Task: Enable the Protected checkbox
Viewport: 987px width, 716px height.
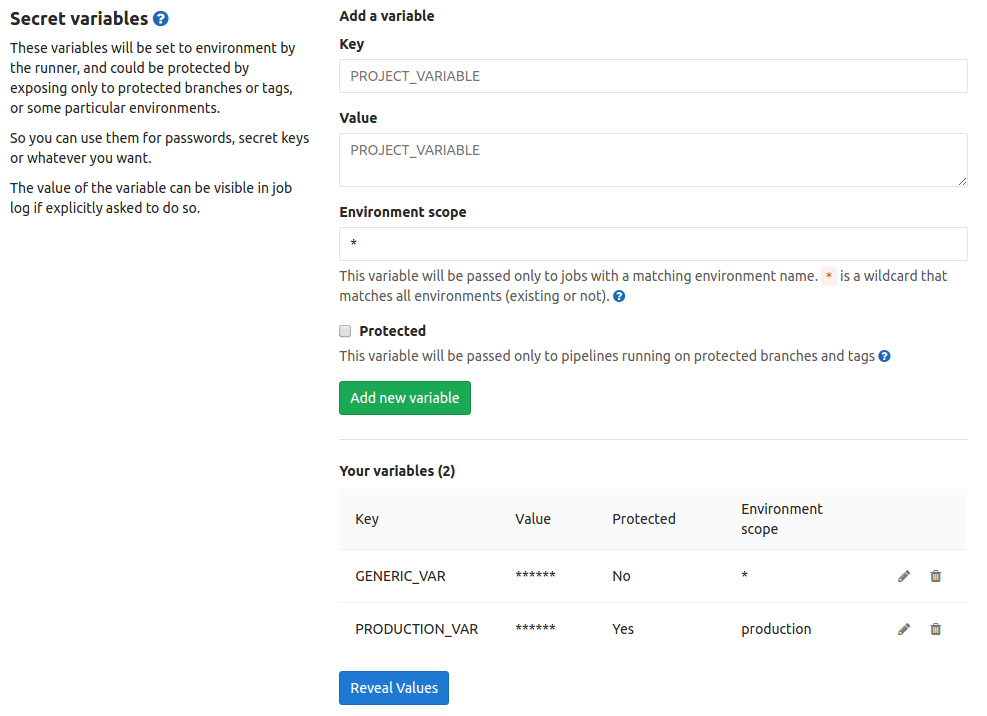Action: click(x=346, y=331)
